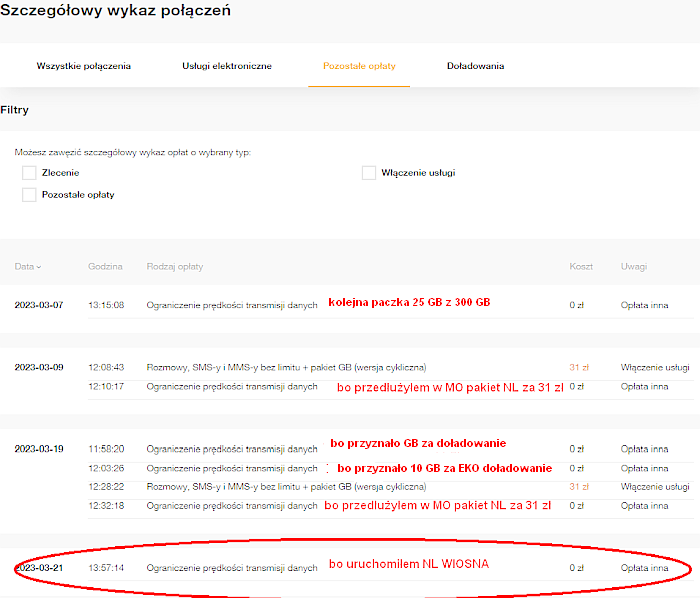Click the Koszt column header
This screenshot has width=700, height=598.
[x=581, y=267]
